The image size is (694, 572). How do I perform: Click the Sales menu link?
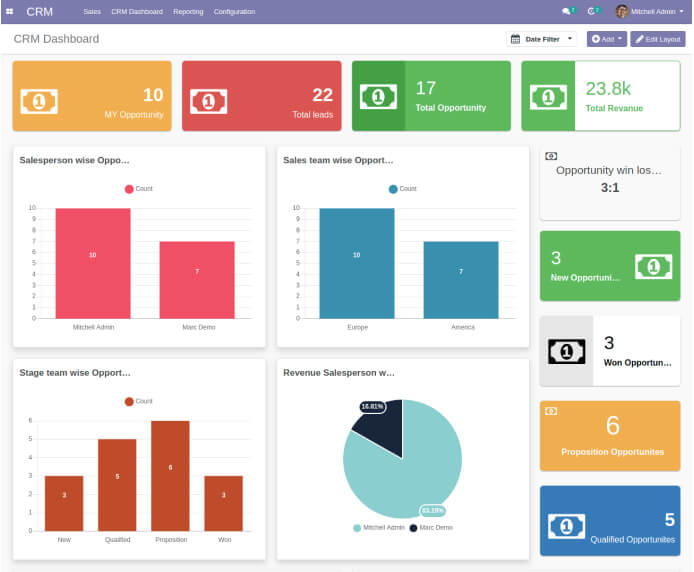pyautogui.click(x=92, y=12)
